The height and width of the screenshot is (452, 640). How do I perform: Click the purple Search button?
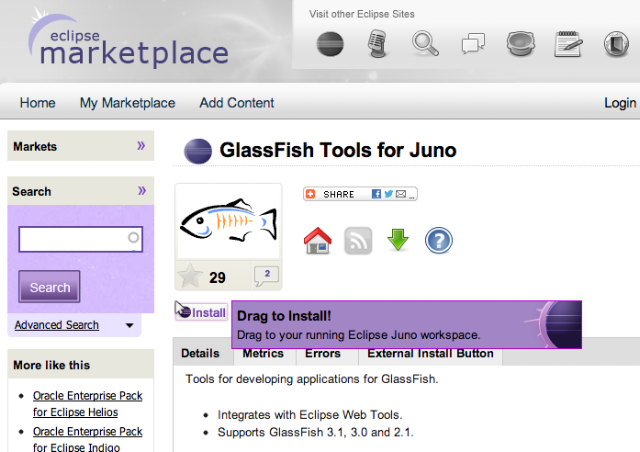coord(49,287)
